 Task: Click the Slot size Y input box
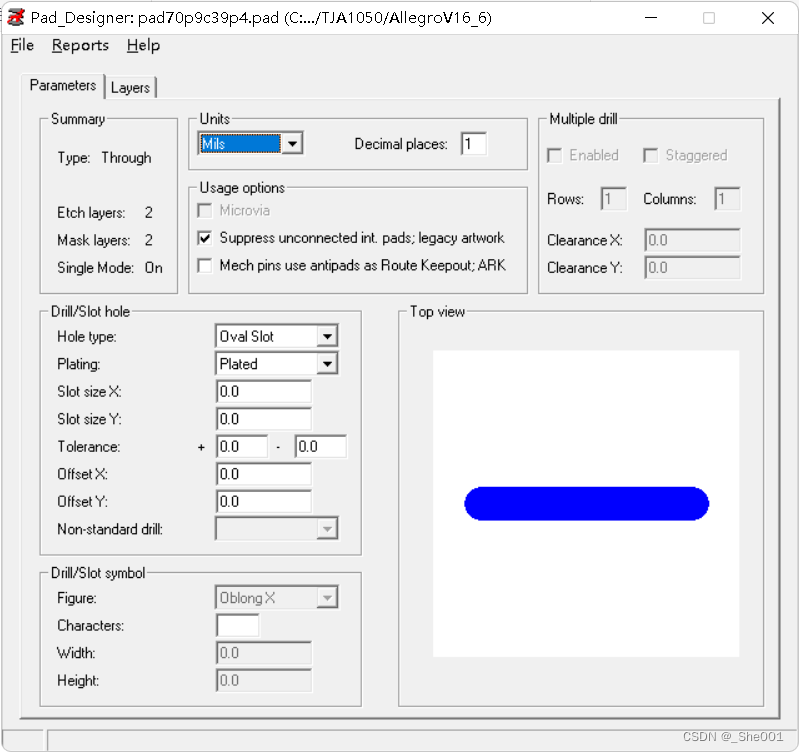(263, 419)
